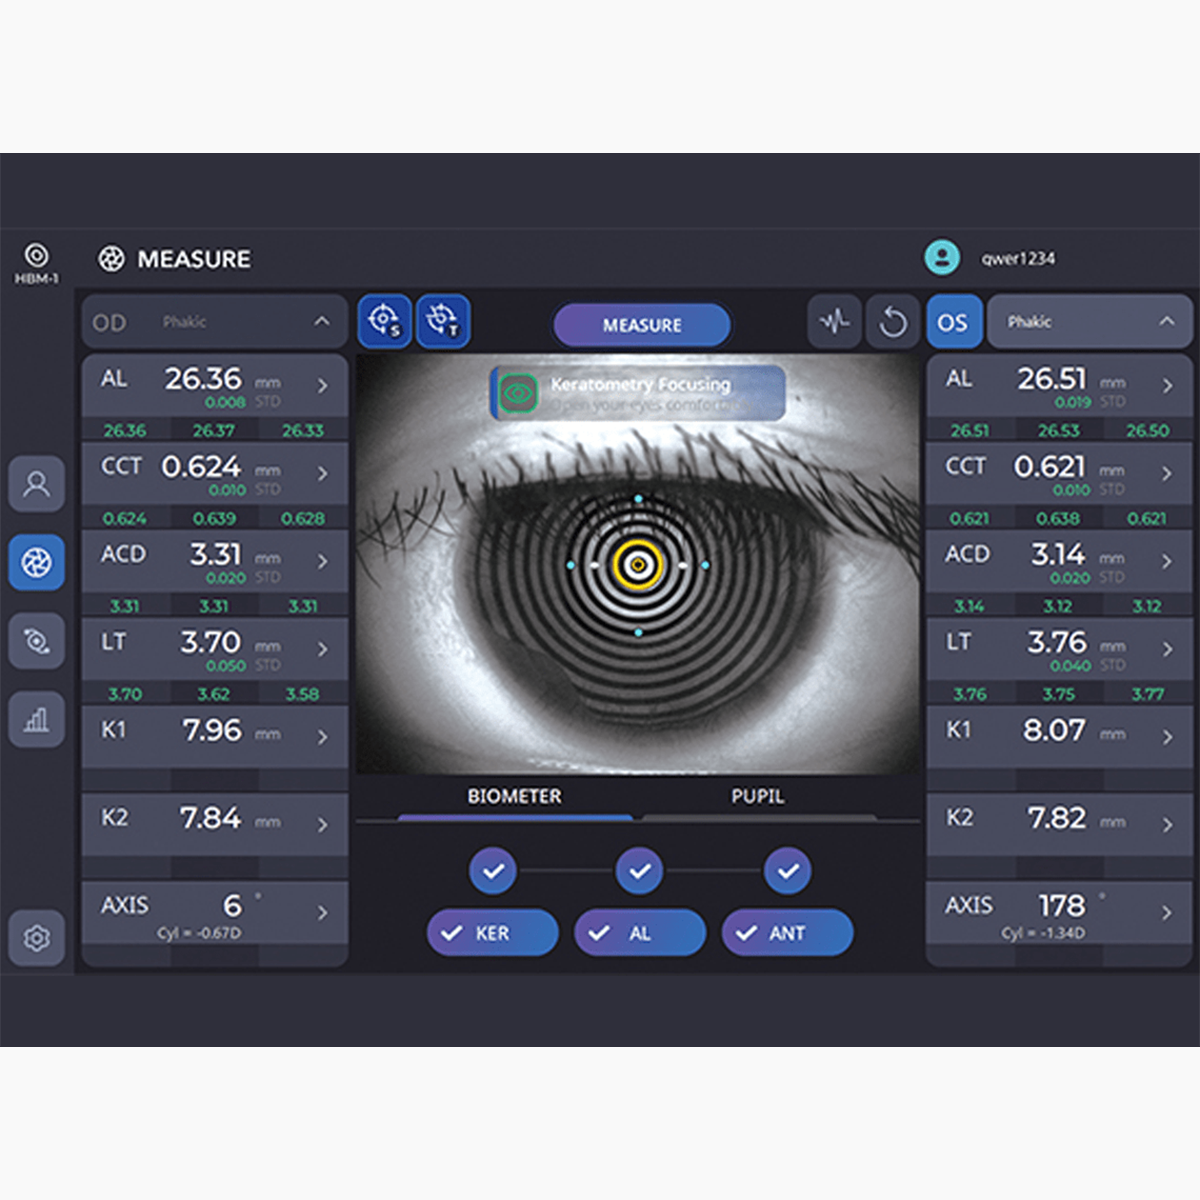Switch to the BIOMETER tab
The width and height of the screenshot is (1200, 1200).
click(x=514, y=797)
